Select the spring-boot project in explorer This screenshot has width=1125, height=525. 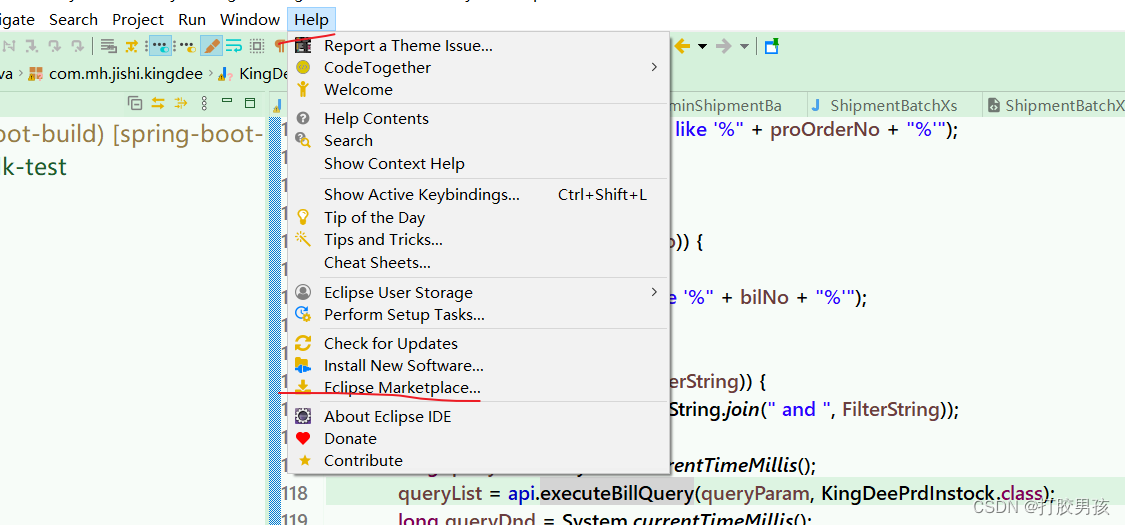131,134
